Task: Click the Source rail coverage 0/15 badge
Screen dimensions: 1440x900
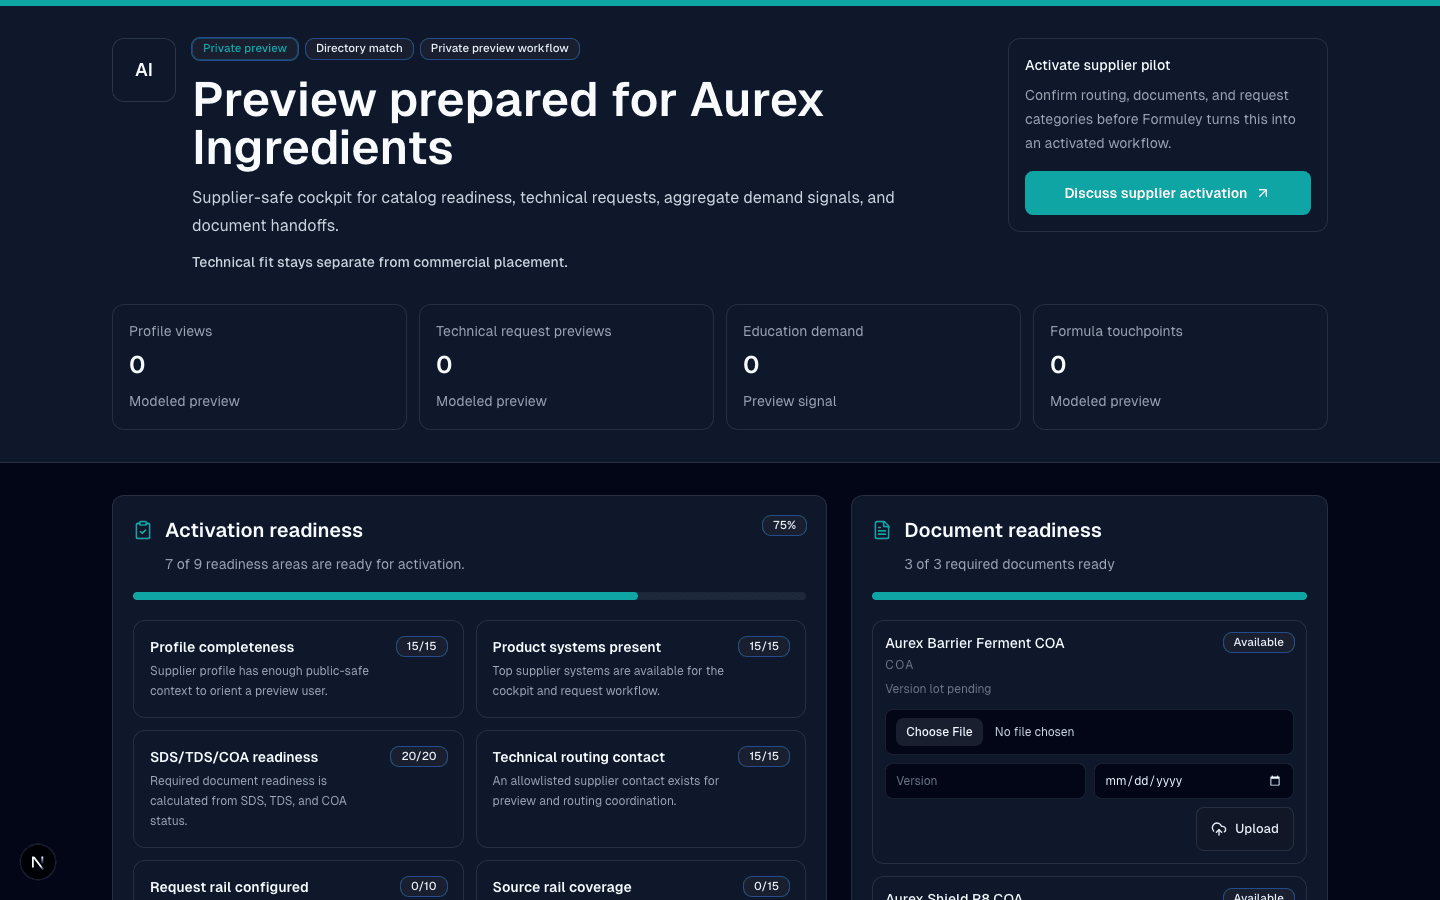Action: [x=766, y=887]
